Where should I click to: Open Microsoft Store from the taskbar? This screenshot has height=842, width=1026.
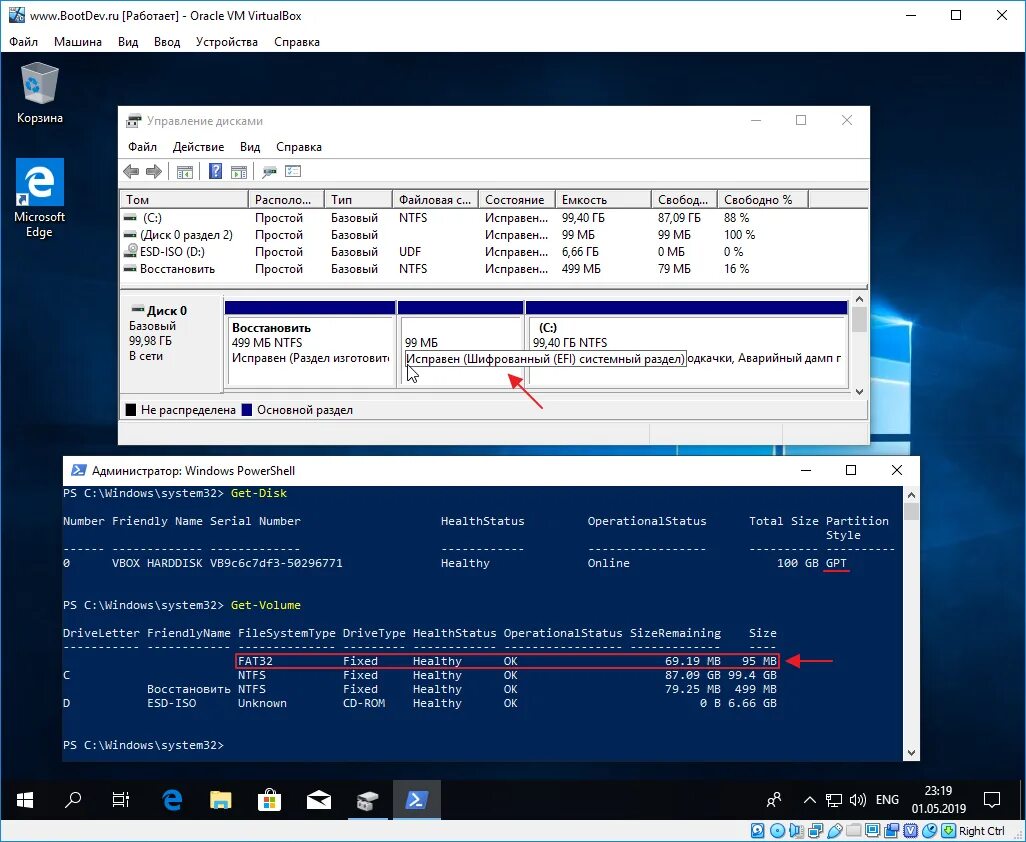(270, 799)
